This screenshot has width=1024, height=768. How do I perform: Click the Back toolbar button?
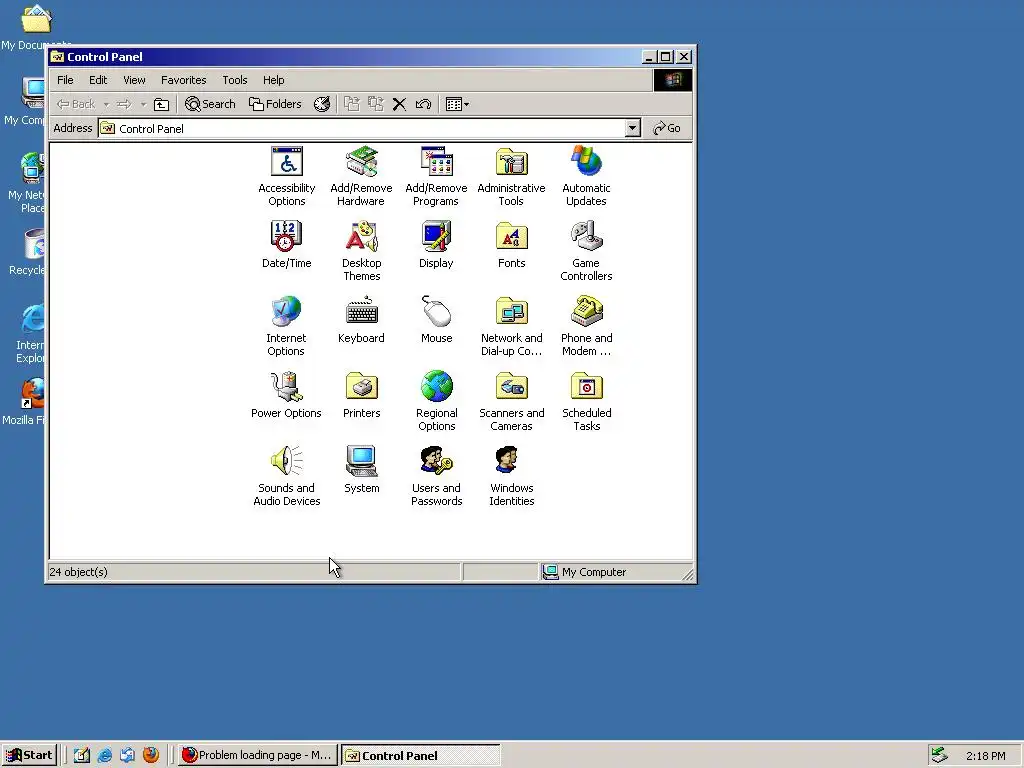[x=76, y=104]
